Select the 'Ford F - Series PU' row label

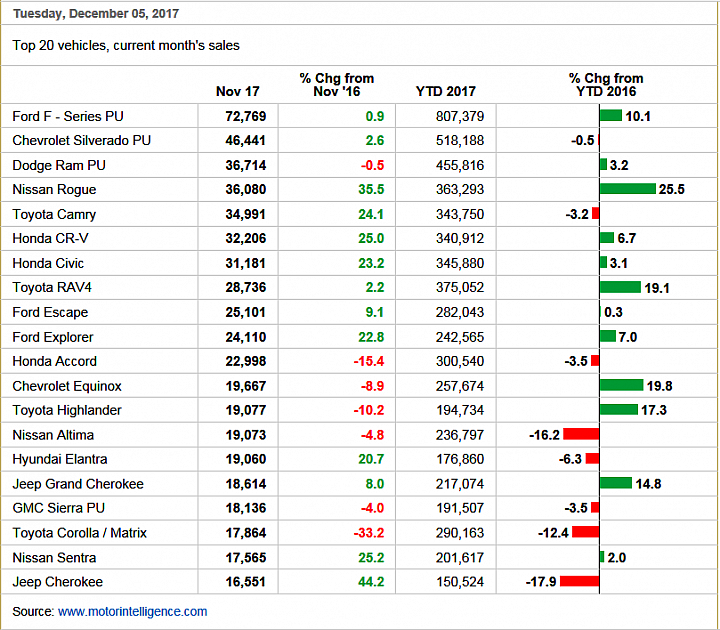(68, 116)
